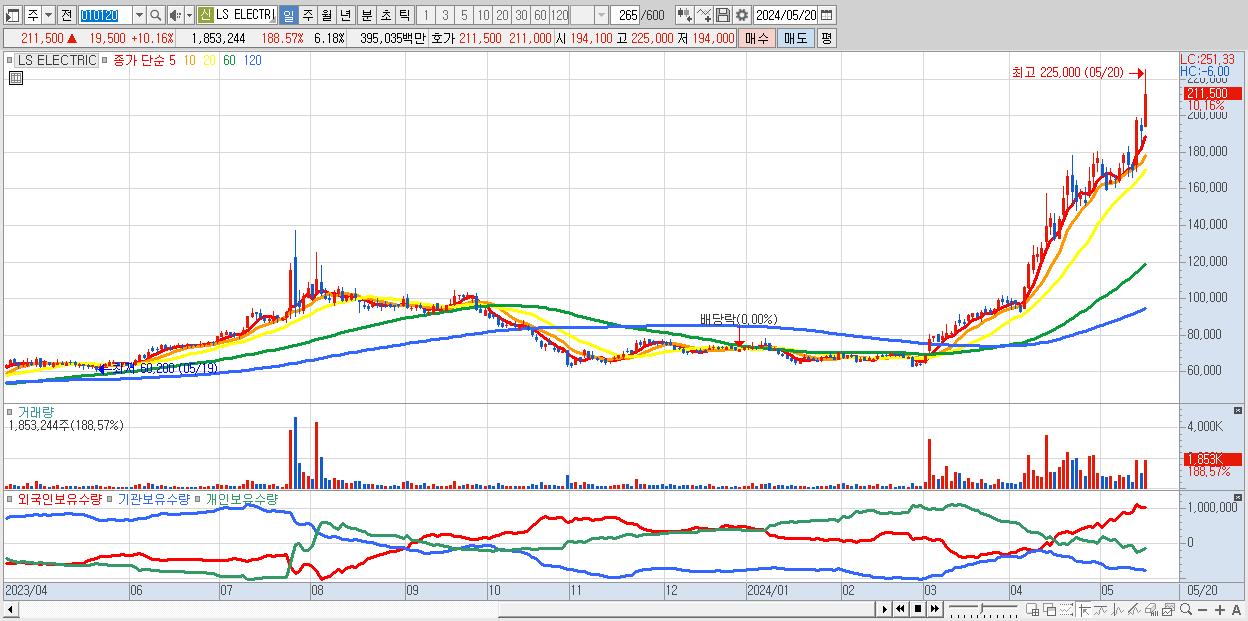Open the empty interval combo box dropdown
1248x621 pixels.
tap(601, 15)
